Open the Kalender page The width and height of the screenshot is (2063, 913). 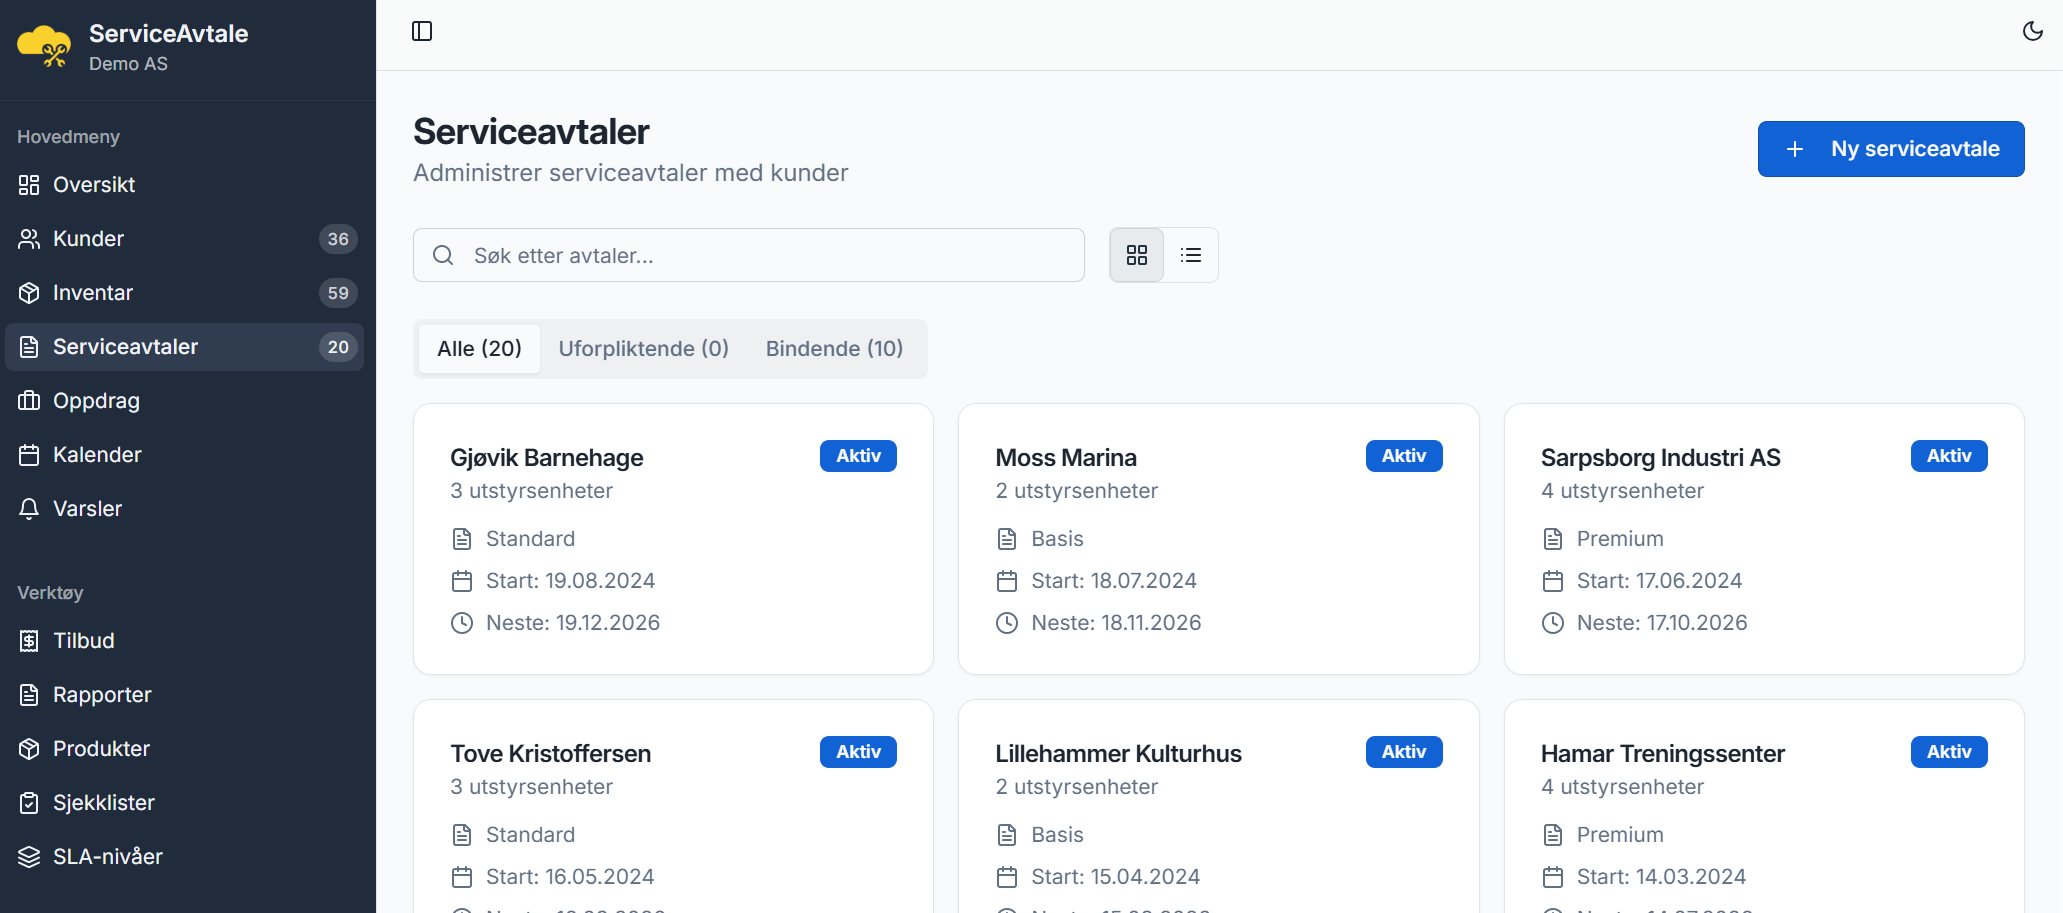click(x=97, y=455)
